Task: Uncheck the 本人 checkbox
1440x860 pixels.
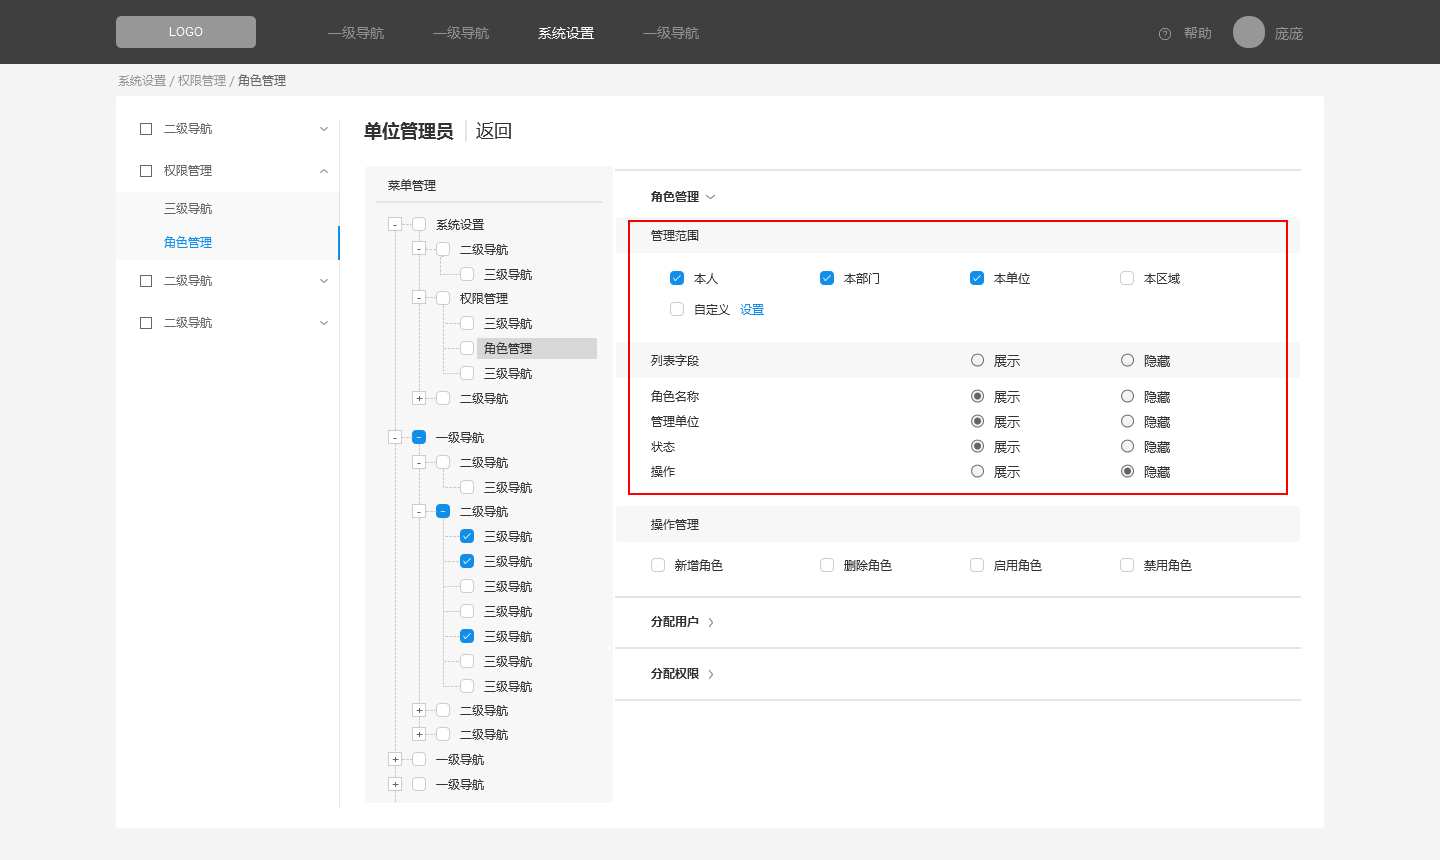Action: [x=677, y=278]
